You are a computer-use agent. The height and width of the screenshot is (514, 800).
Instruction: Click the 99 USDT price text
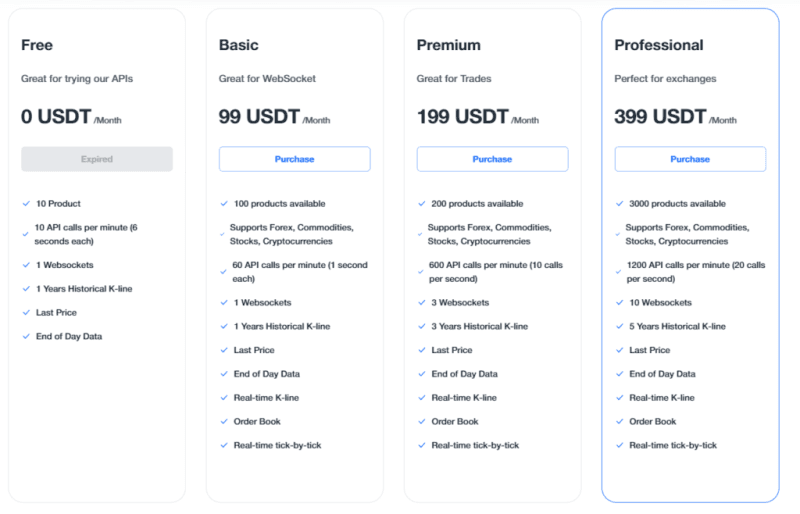coord(259,116)
